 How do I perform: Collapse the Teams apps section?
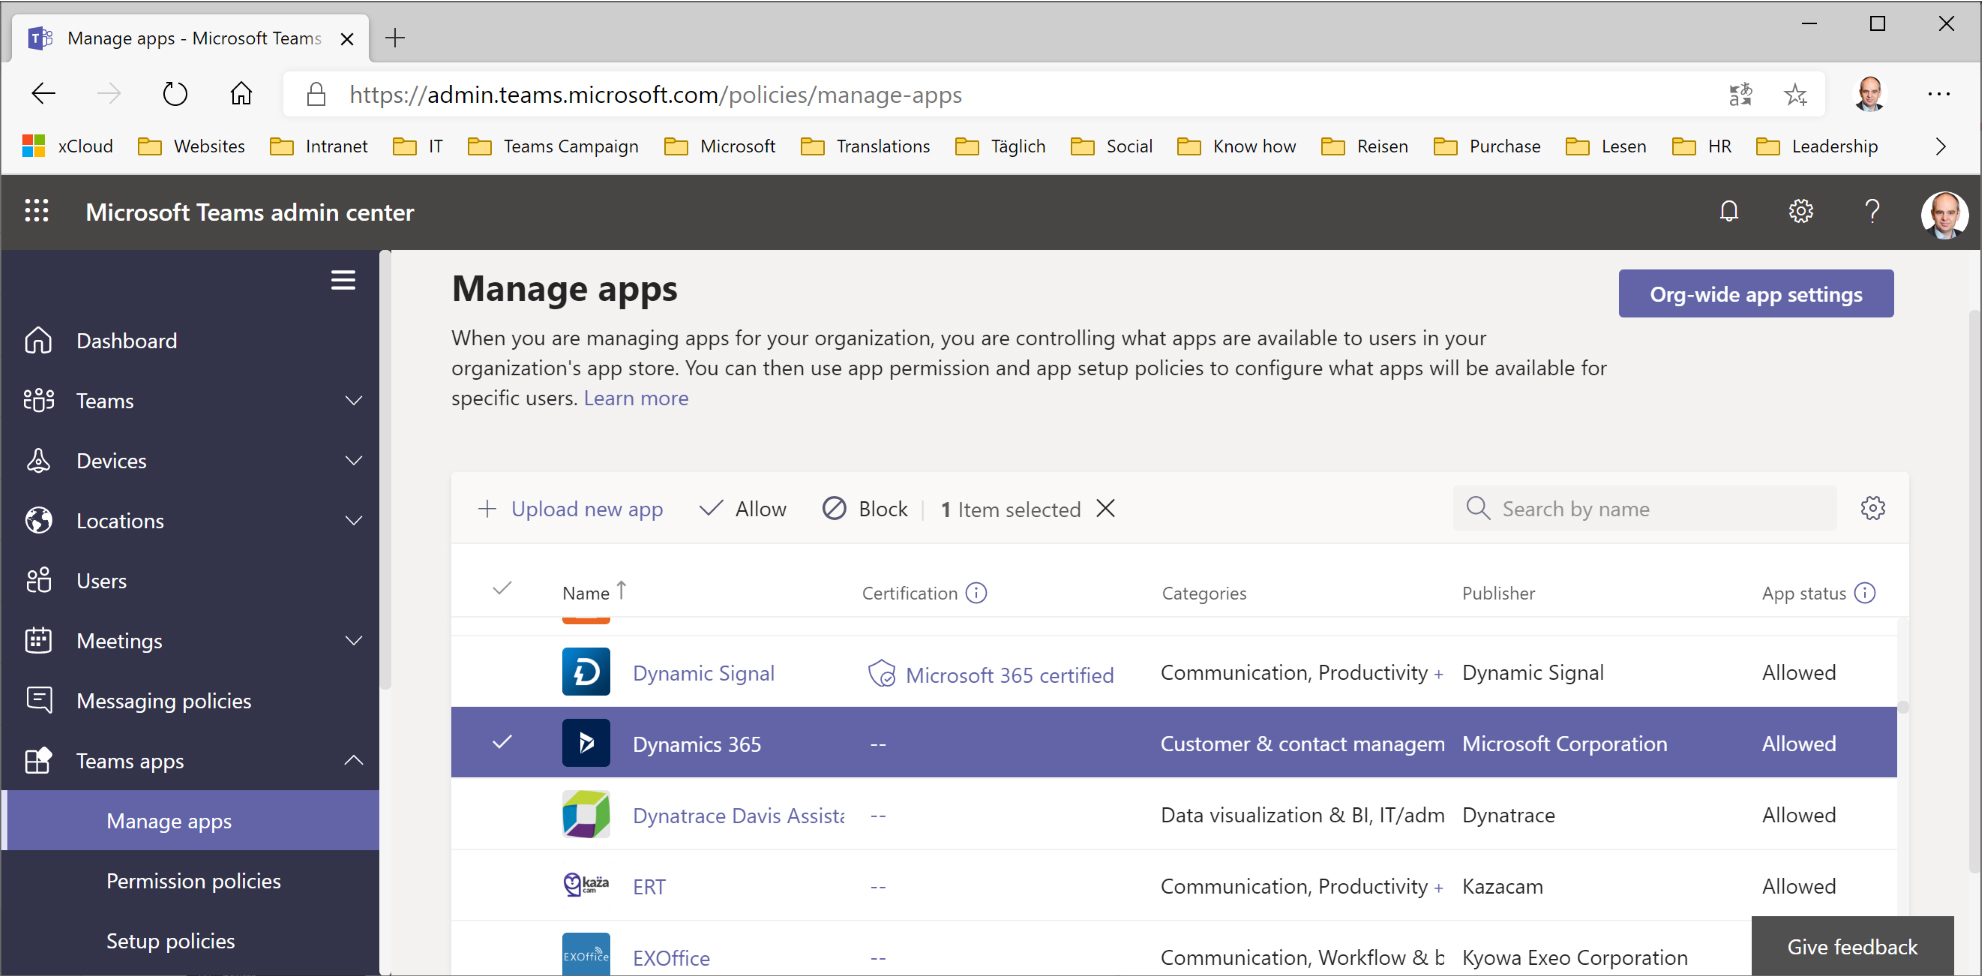click(354, 760)
